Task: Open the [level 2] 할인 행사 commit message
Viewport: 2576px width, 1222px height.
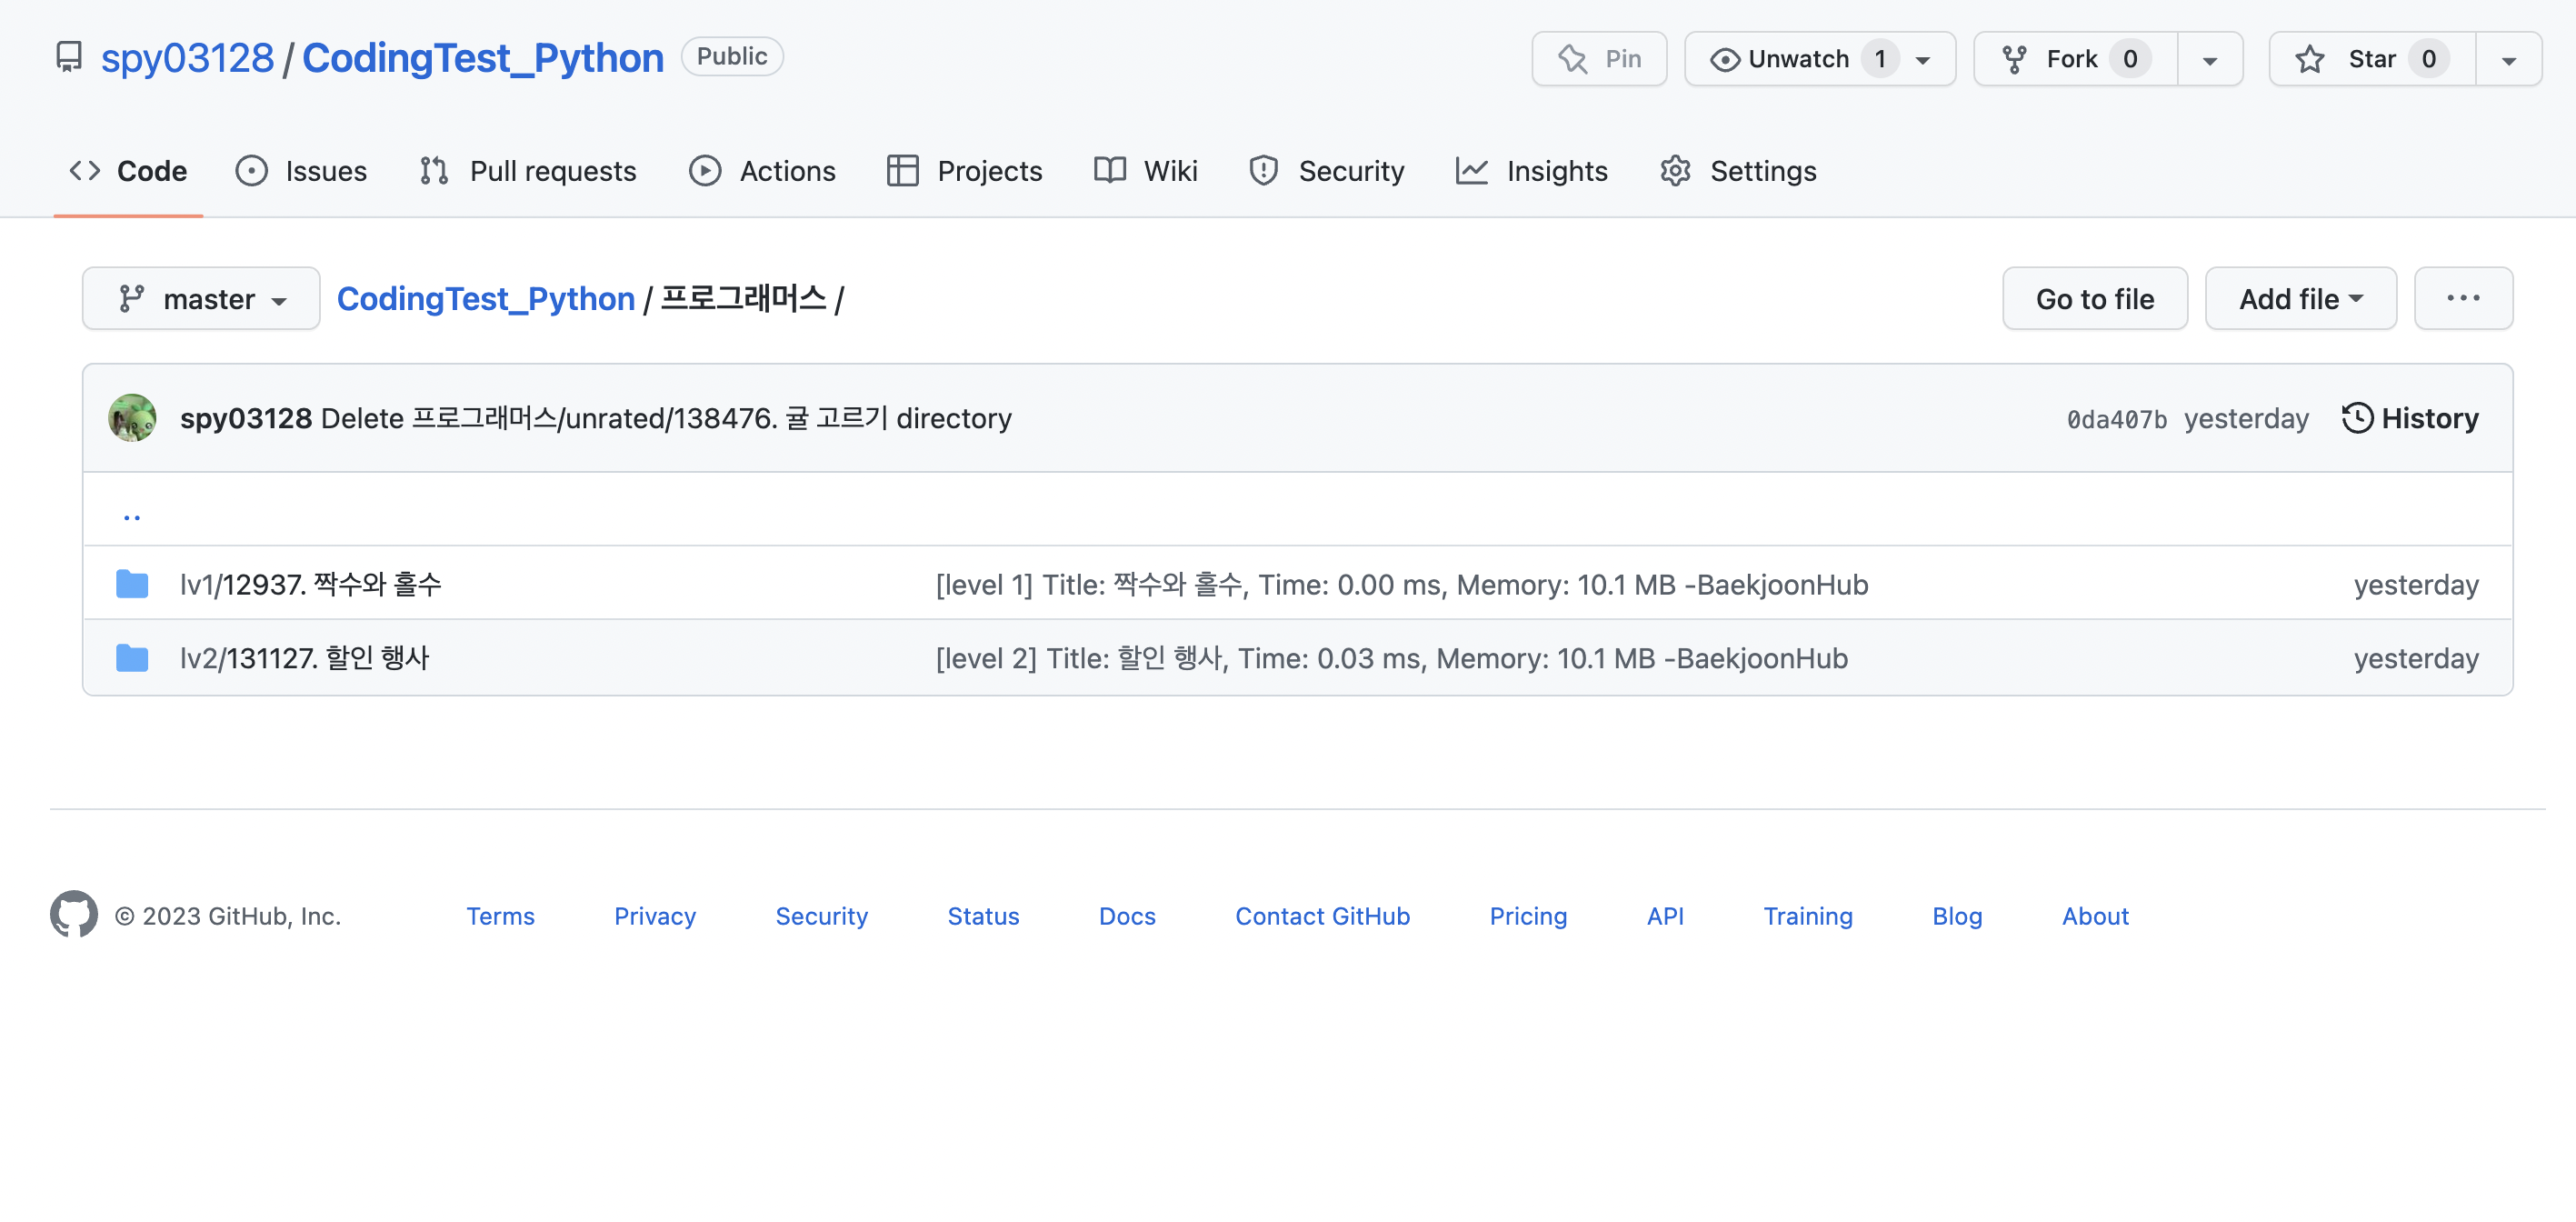Action: (x=1392, y=658)
